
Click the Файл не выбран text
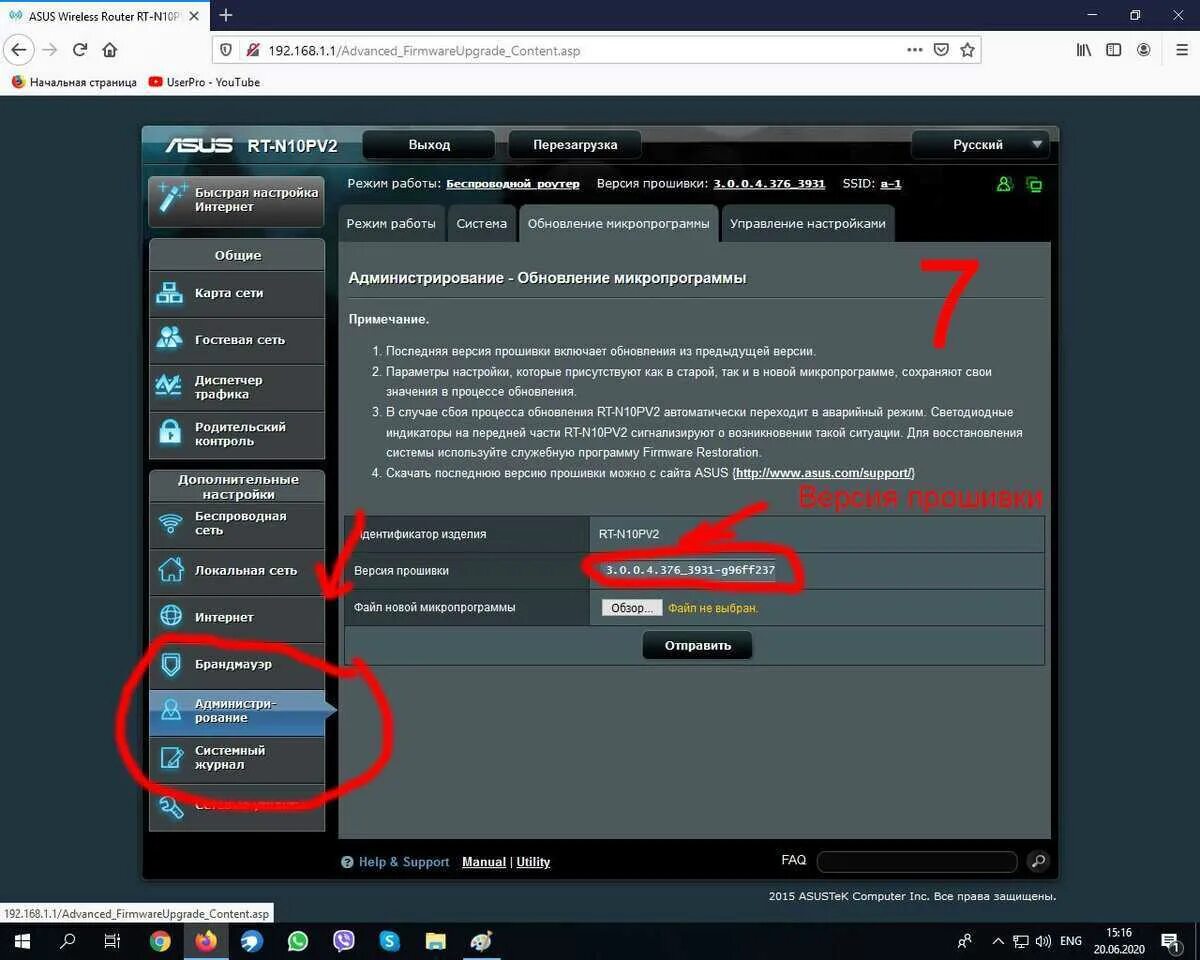tap(714, 608)
